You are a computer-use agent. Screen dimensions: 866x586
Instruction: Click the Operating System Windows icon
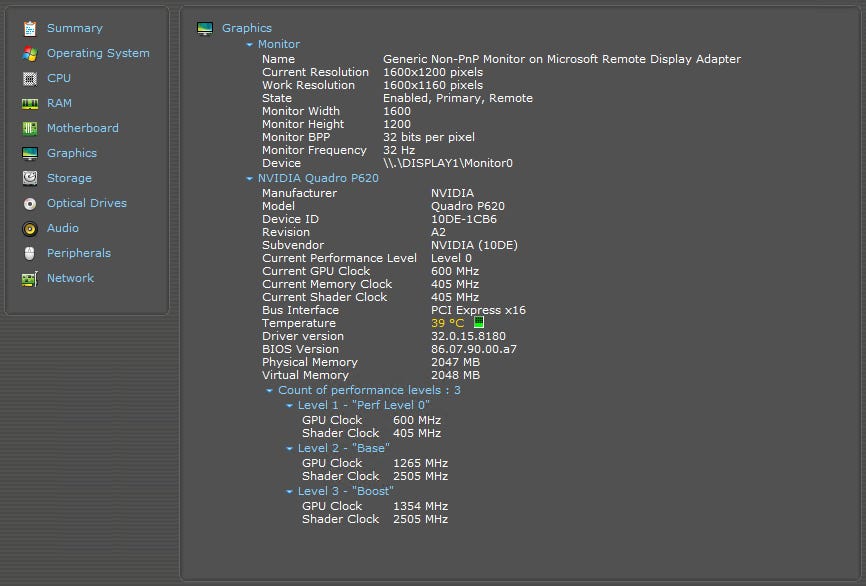pyautogui.click(x=29, y=53)
